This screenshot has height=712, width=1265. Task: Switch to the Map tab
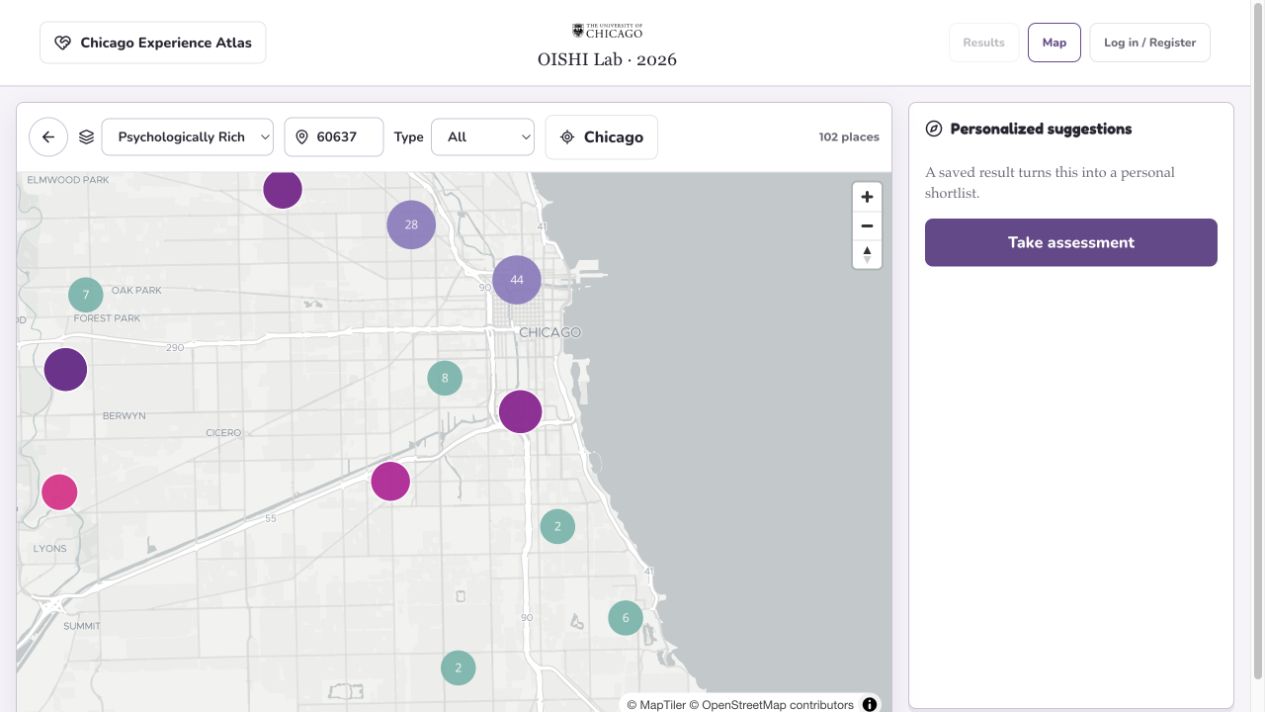click(1054, 43)
